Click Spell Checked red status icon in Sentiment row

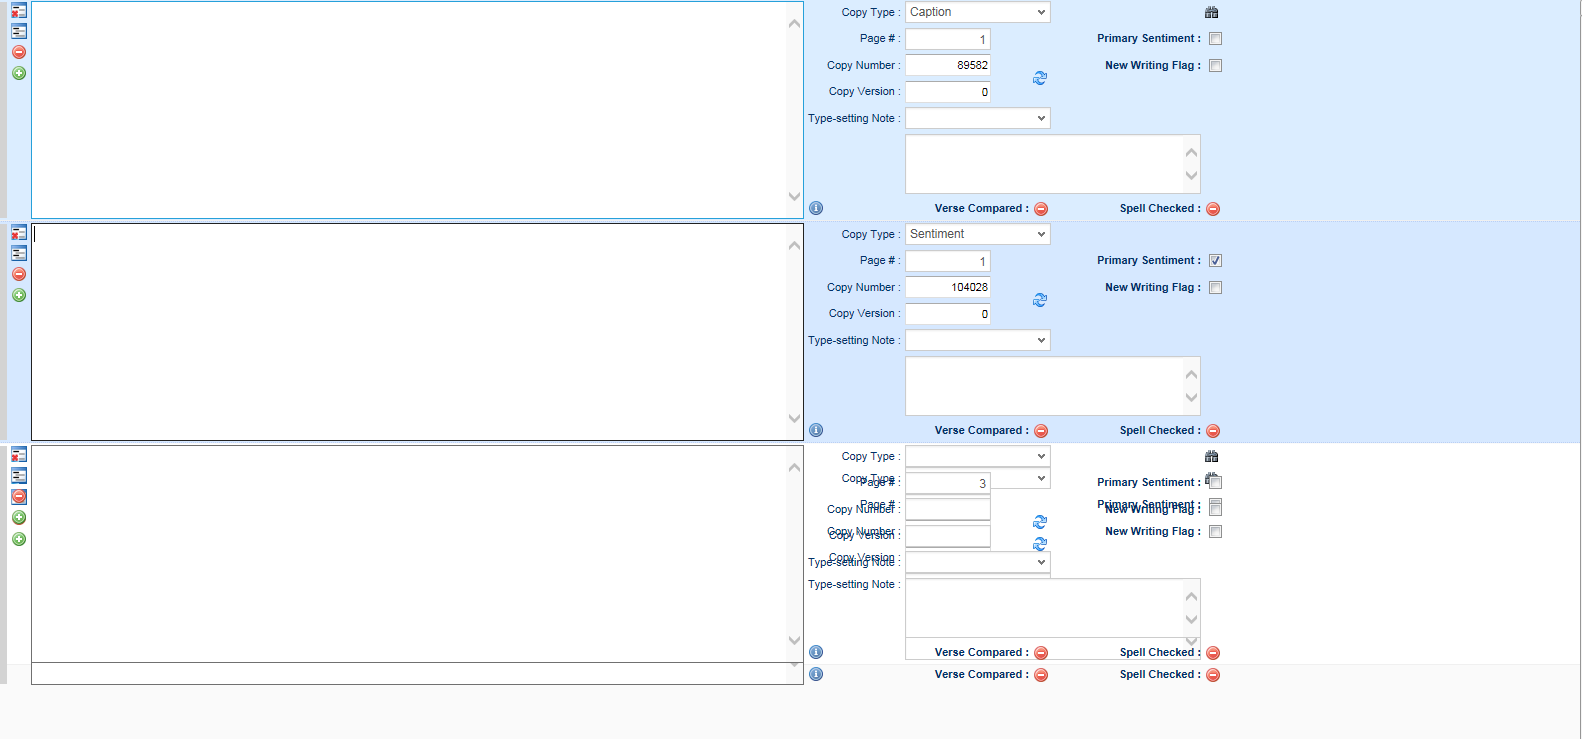coord(1213,431)
